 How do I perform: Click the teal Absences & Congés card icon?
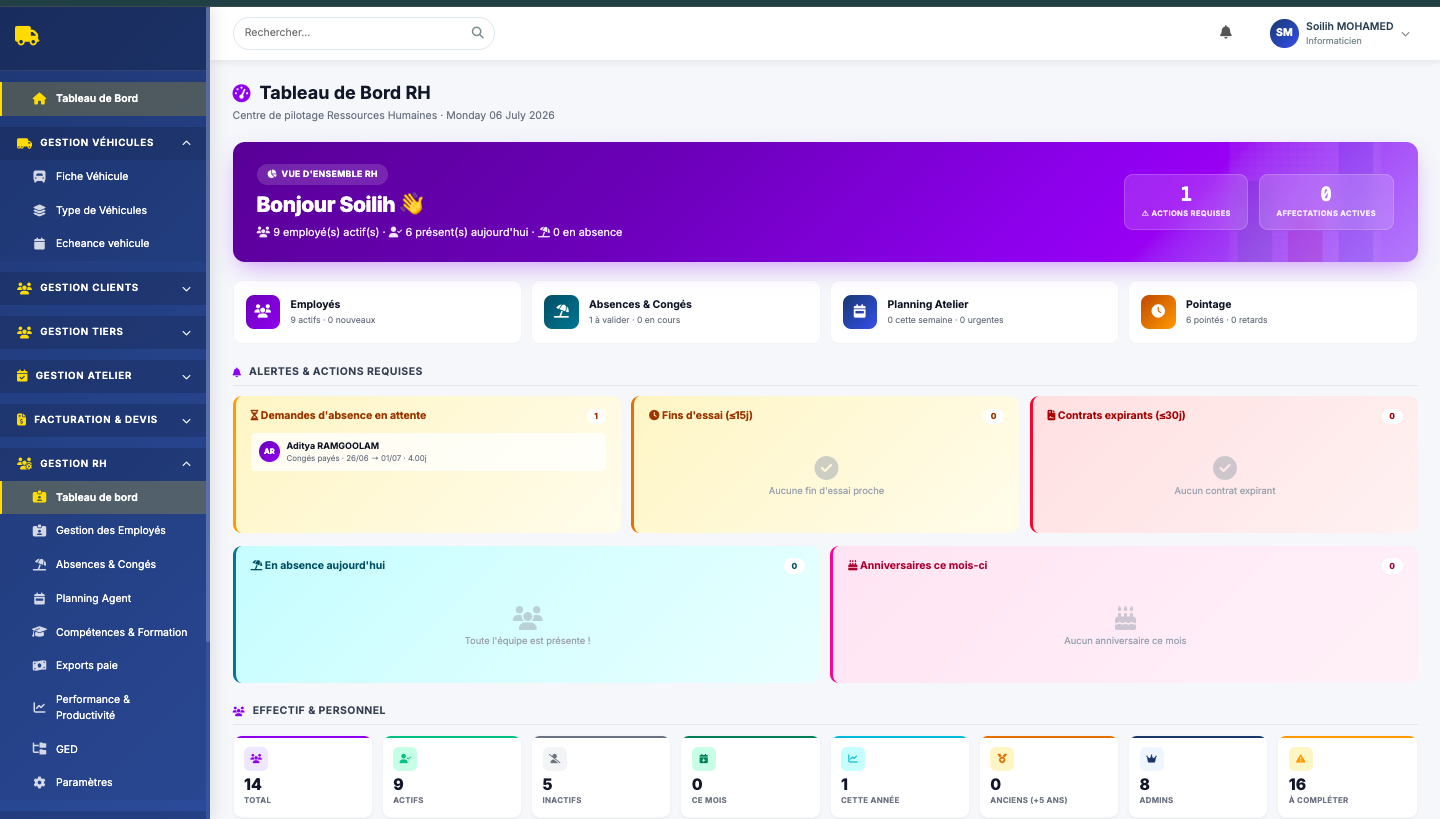[561, 311]
